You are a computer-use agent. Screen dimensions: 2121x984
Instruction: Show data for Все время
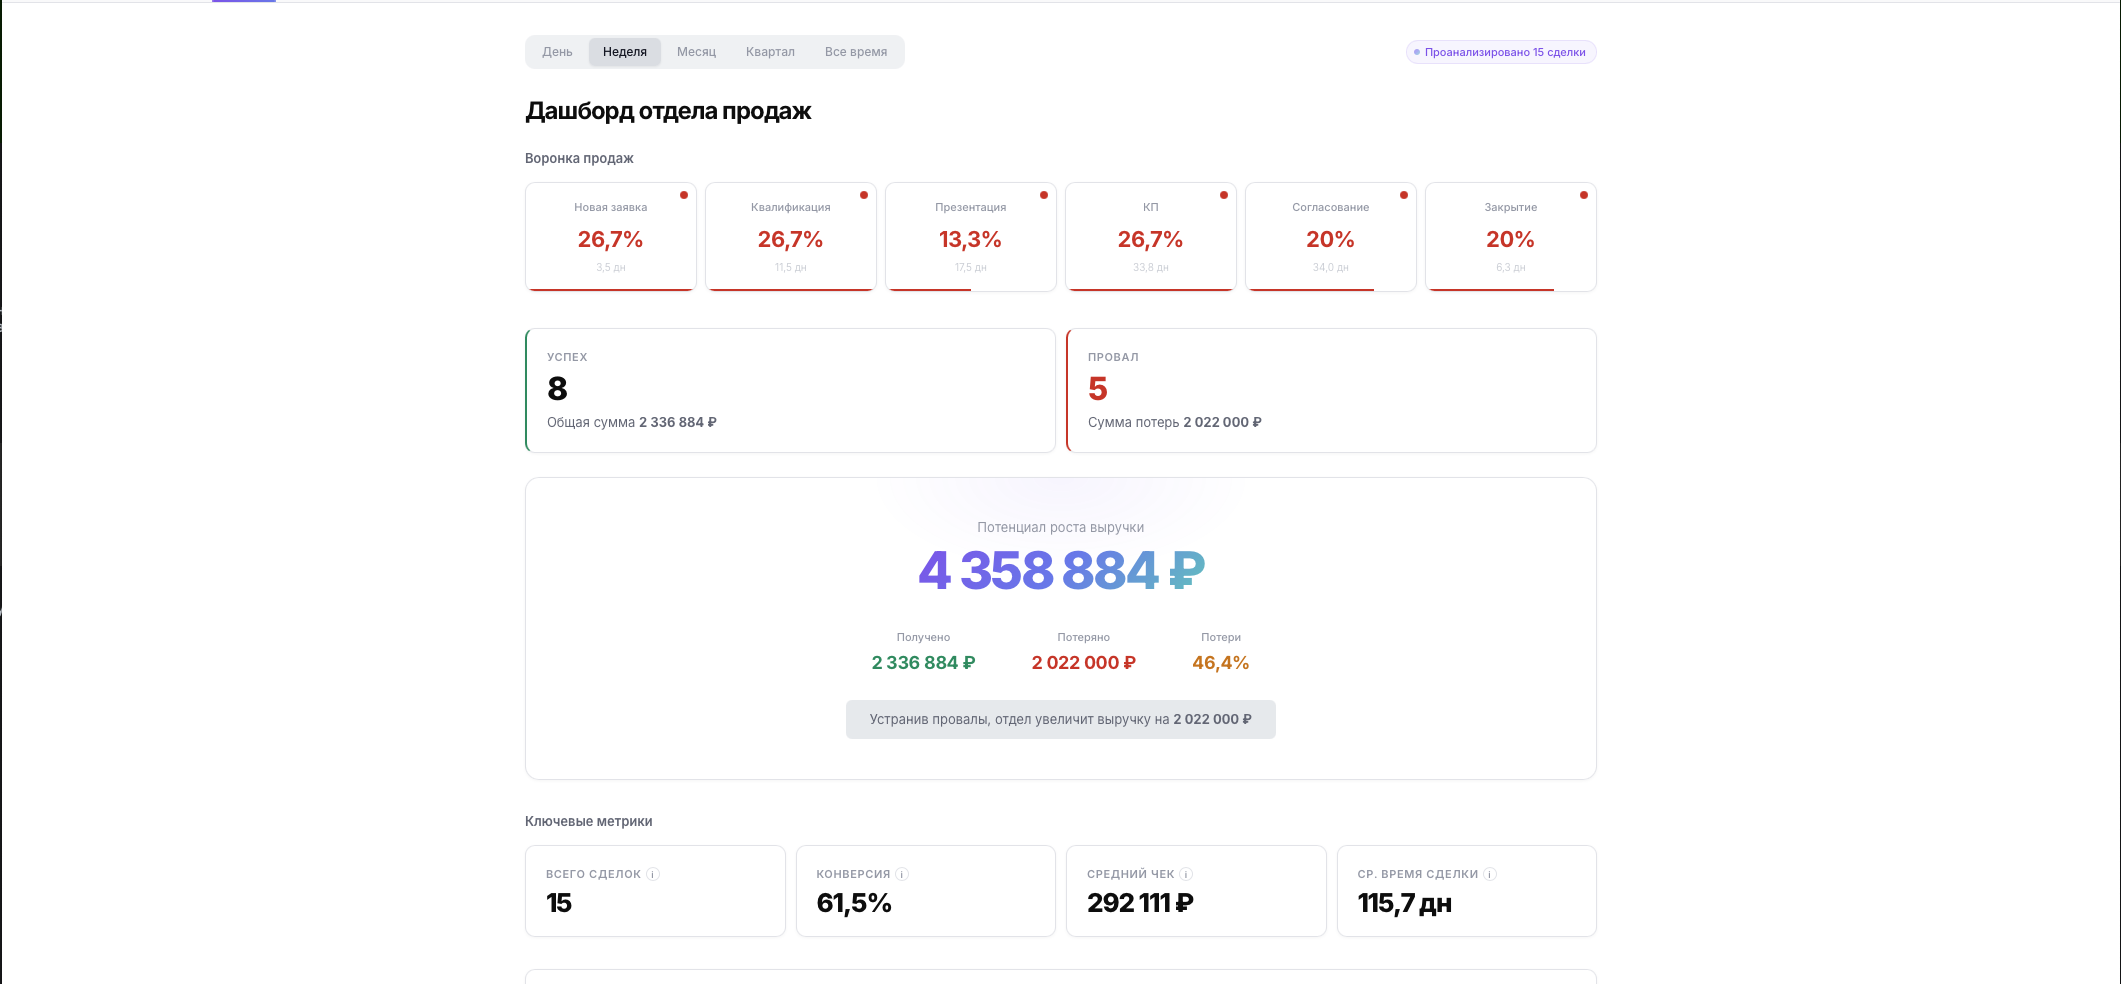pos(856,52)
